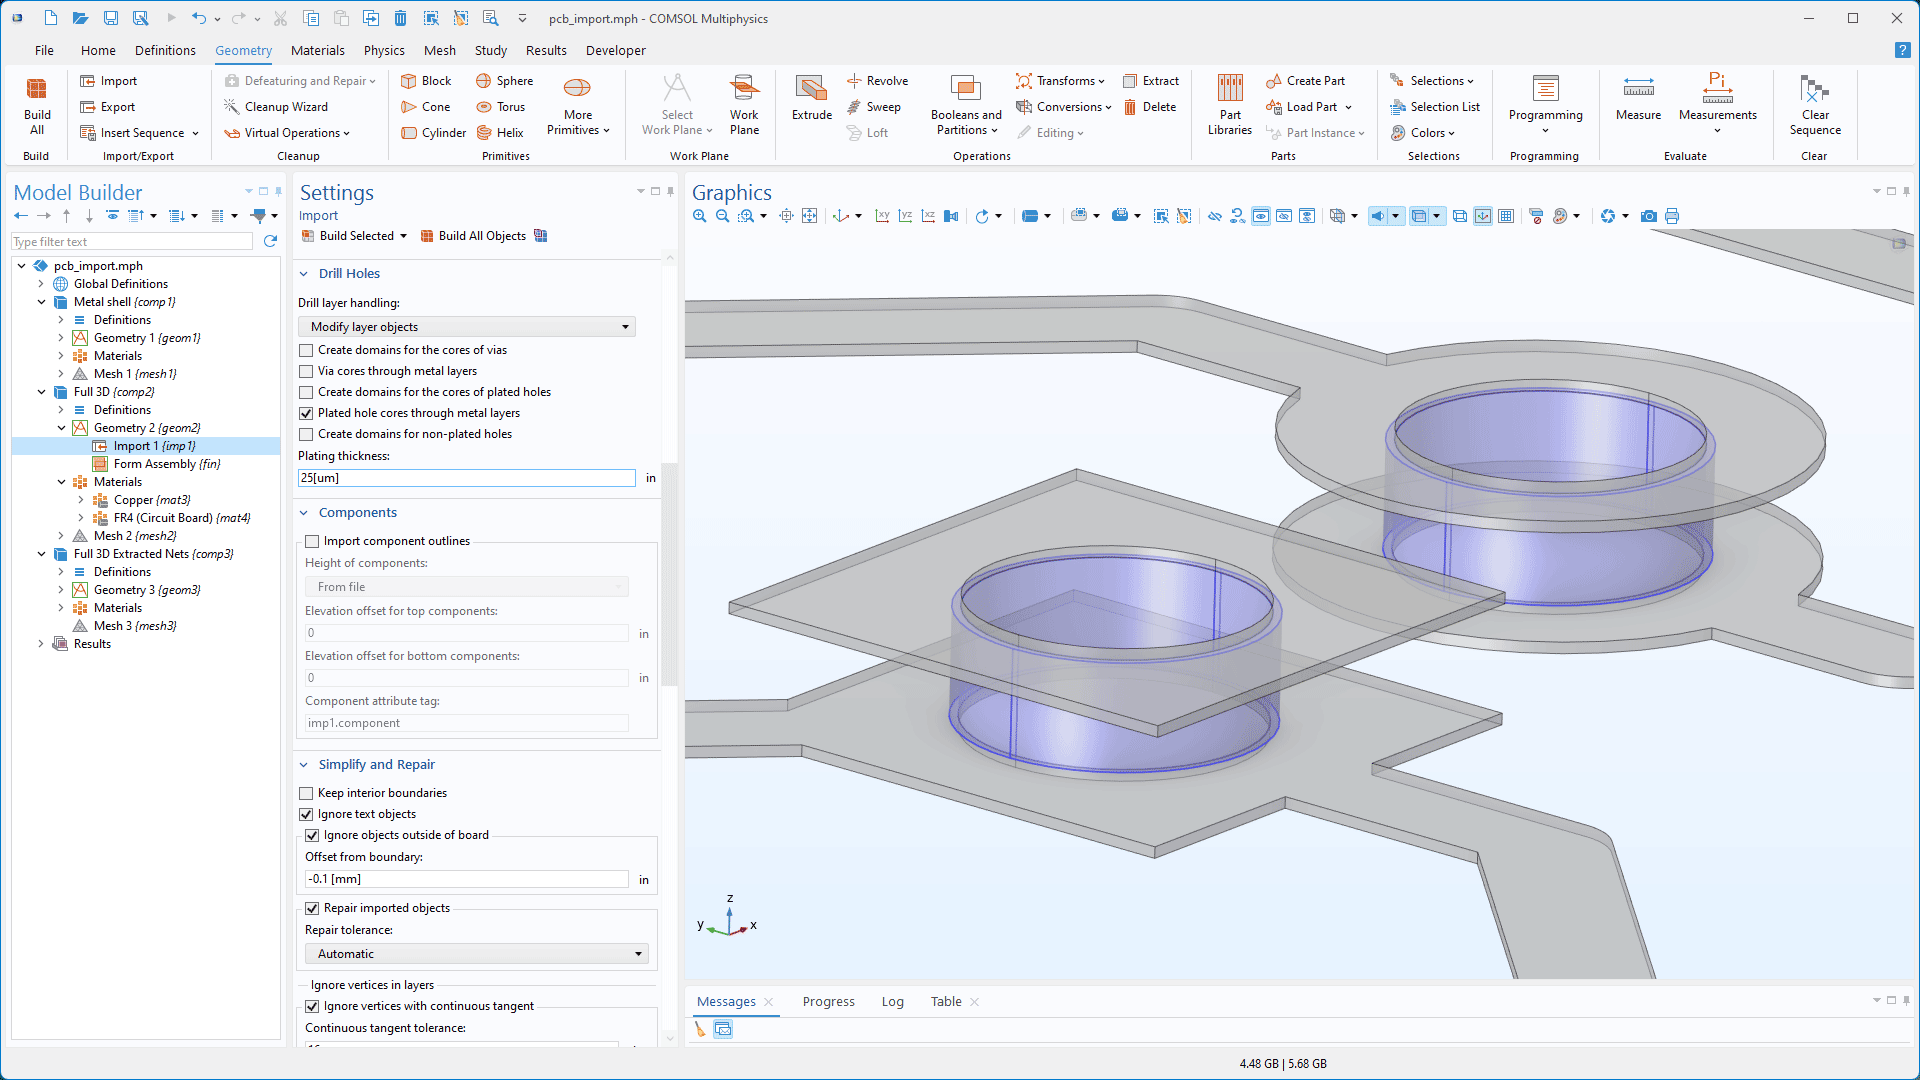Select Form Assembly (fin) tree node
1920x1080 pixels.
(155, 464)
